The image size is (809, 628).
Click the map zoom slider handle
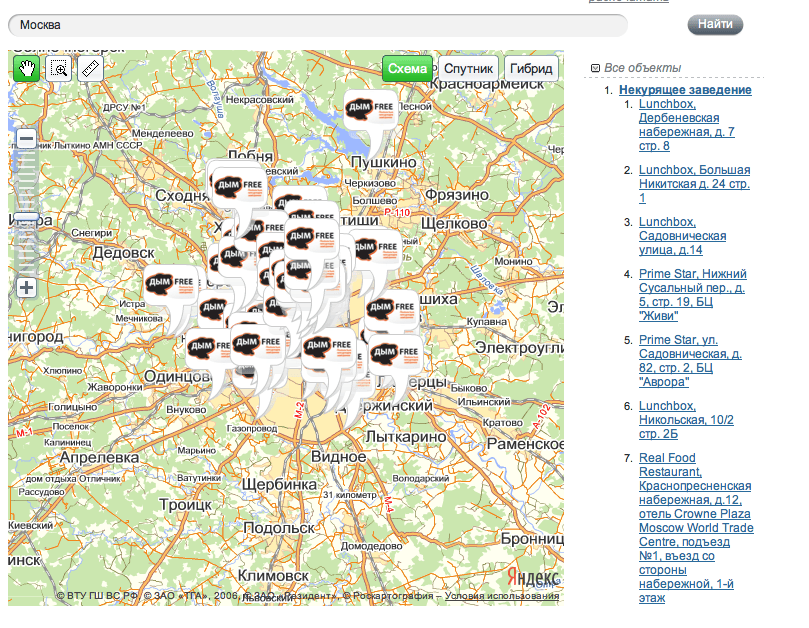(x=27, y=215)
